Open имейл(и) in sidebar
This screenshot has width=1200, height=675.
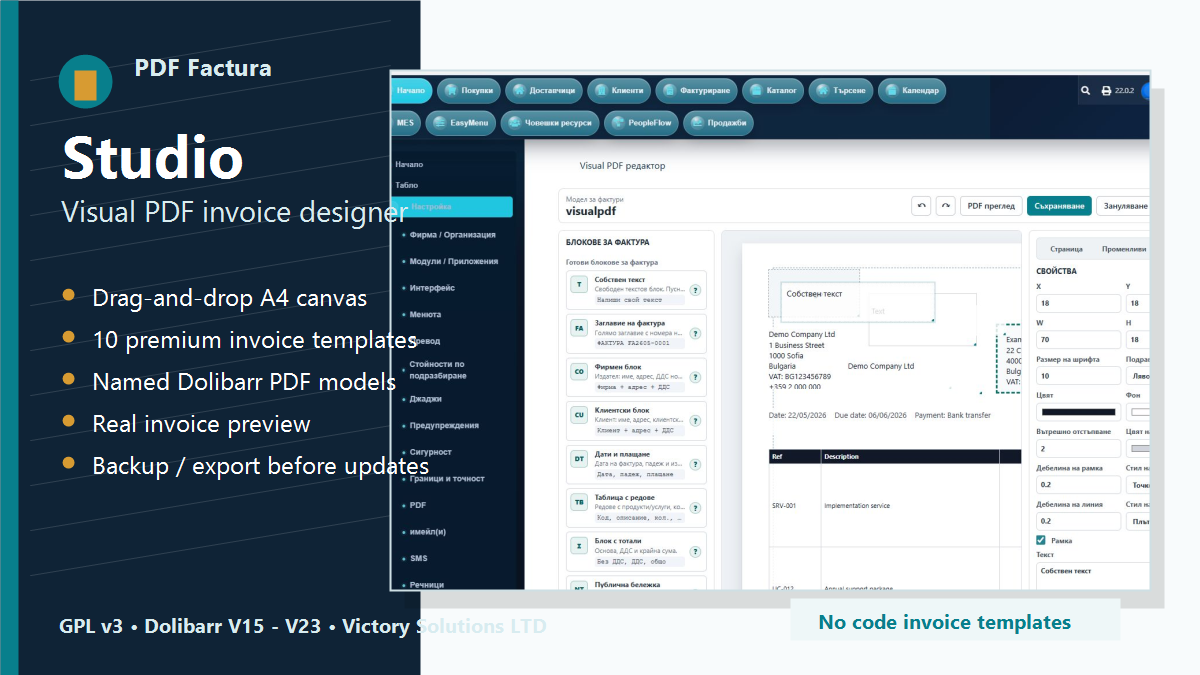(x=427, y=531)
